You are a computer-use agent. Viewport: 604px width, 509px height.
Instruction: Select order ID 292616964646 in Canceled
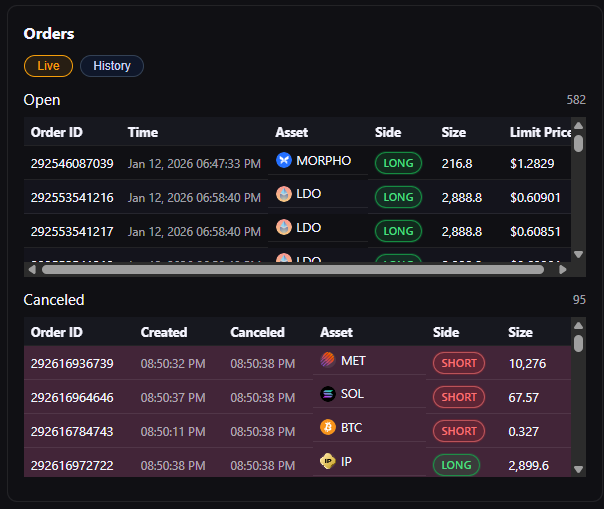[x=72, y=397]
